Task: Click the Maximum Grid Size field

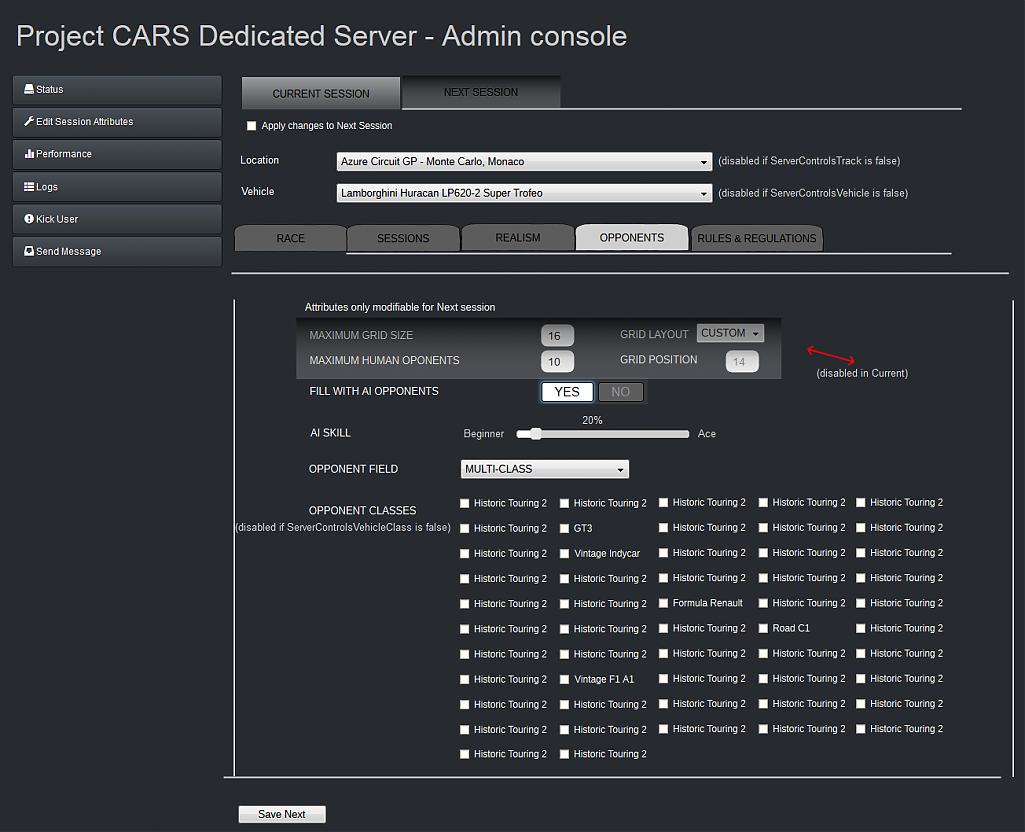Action: [x=557, y=336]
